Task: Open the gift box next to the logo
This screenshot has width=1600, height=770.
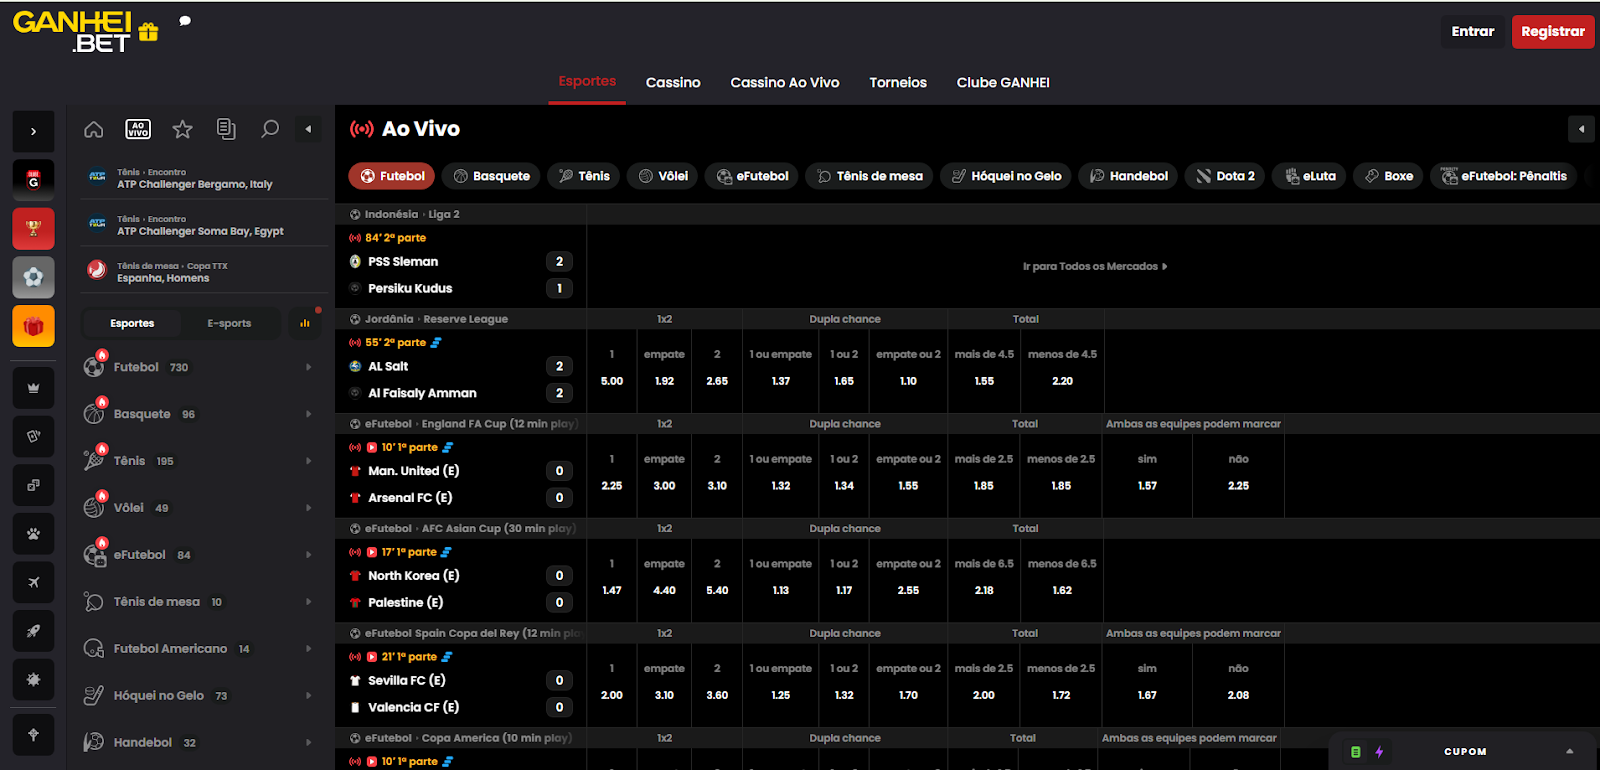Action: [x=149, y=32]
